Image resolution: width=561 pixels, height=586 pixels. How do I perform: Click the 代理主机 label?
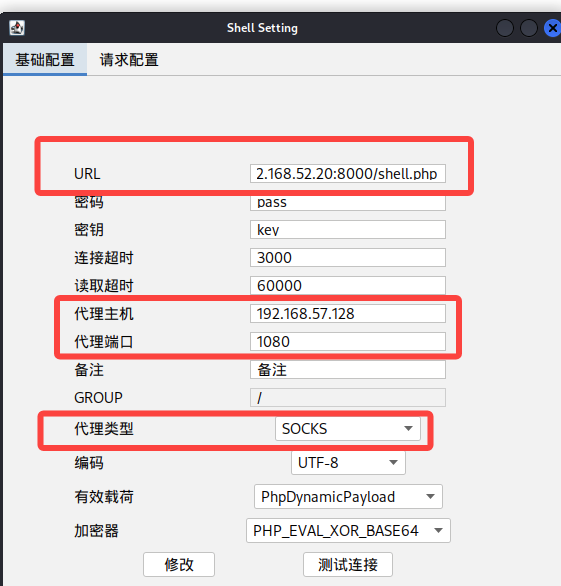coord(104,314)
